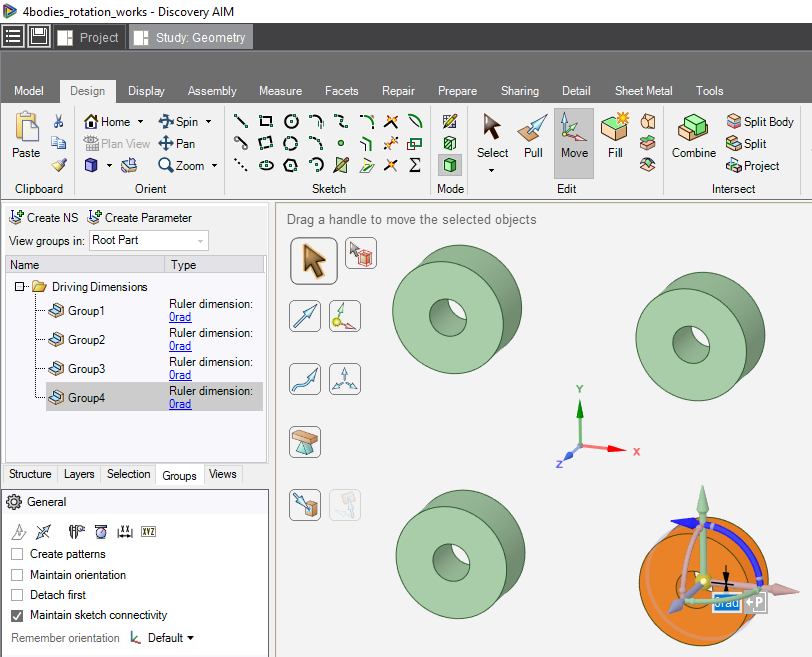Select the sketch Rectangle tool
This screenshot has width=812, height=657.
tap(266, 121)
